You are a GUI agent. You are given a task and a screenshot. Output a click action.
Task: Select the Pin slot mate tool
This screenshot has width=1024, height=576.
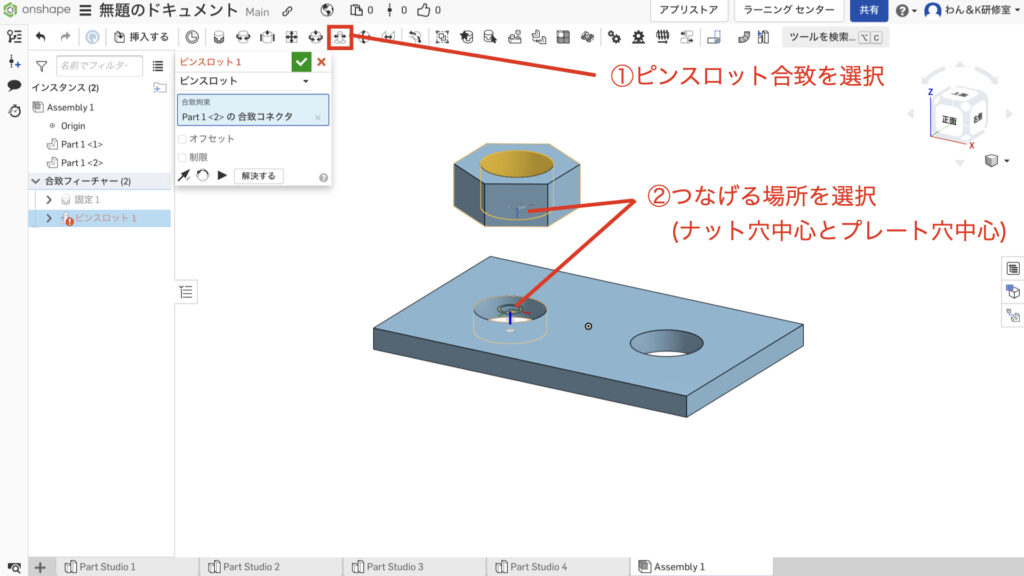click(340, 37)
